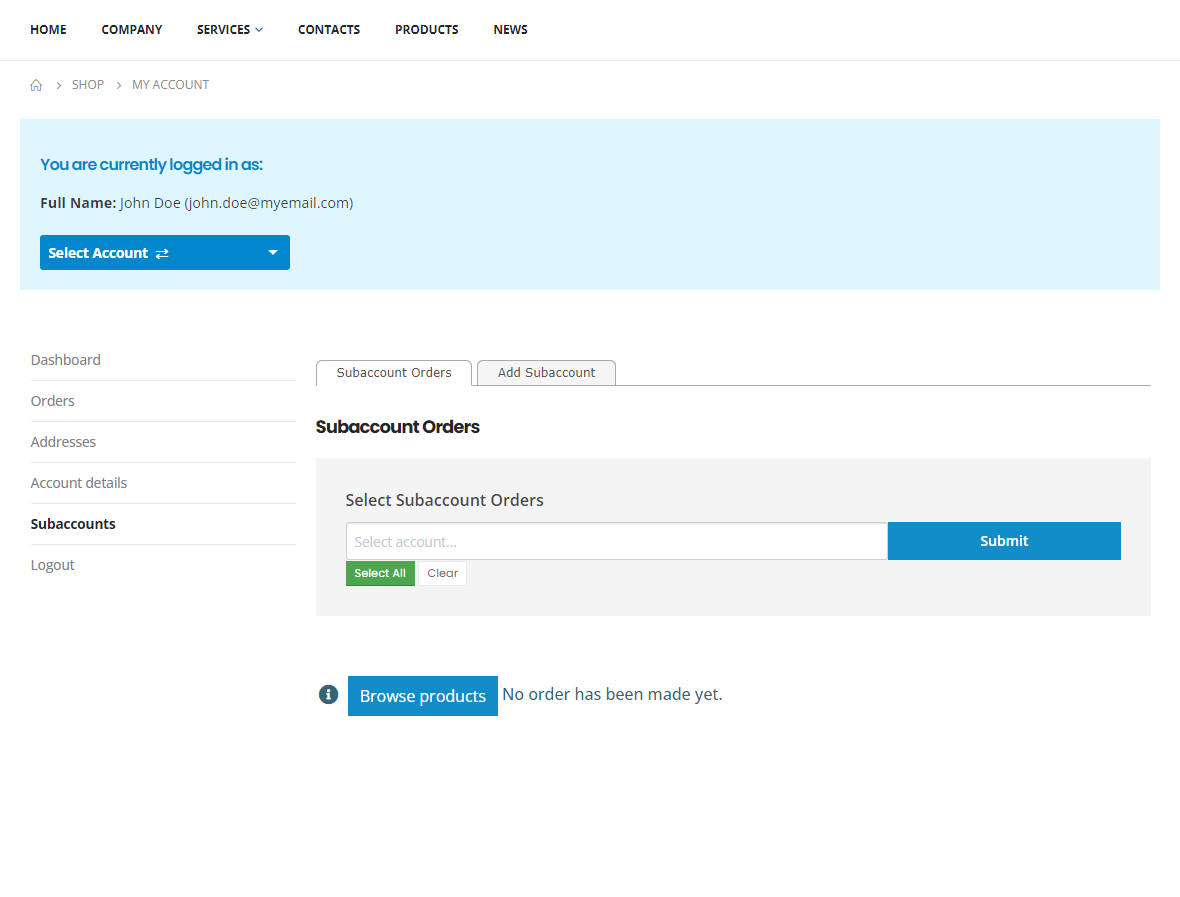Open the Contacts menu item

(329, 29)
